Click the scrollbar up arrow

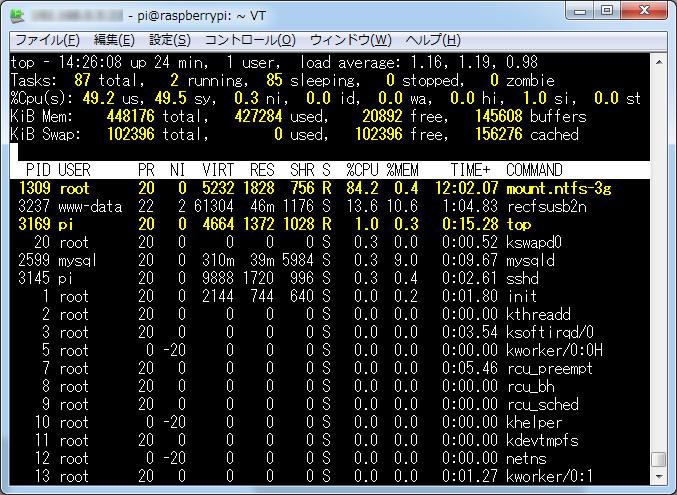(x=659, y=62)
